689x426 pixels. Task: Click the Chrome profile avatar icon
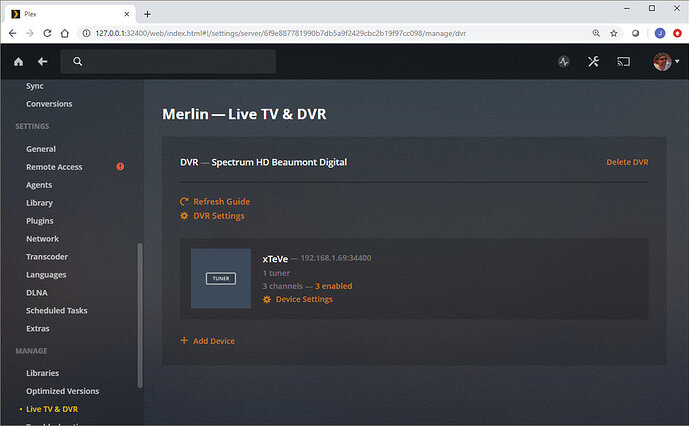660,33
